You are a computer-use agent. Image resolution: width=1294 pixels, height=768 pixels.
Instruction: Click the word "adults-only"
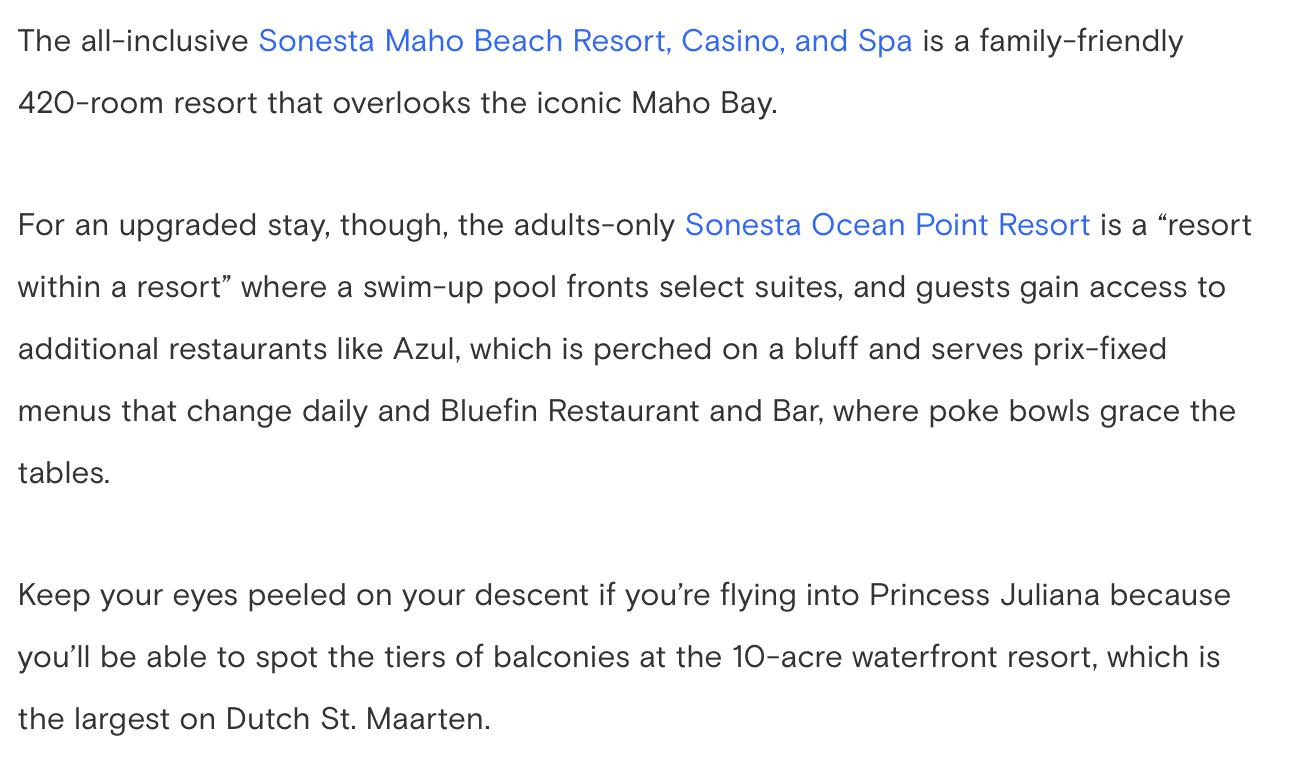coord(594,225)
